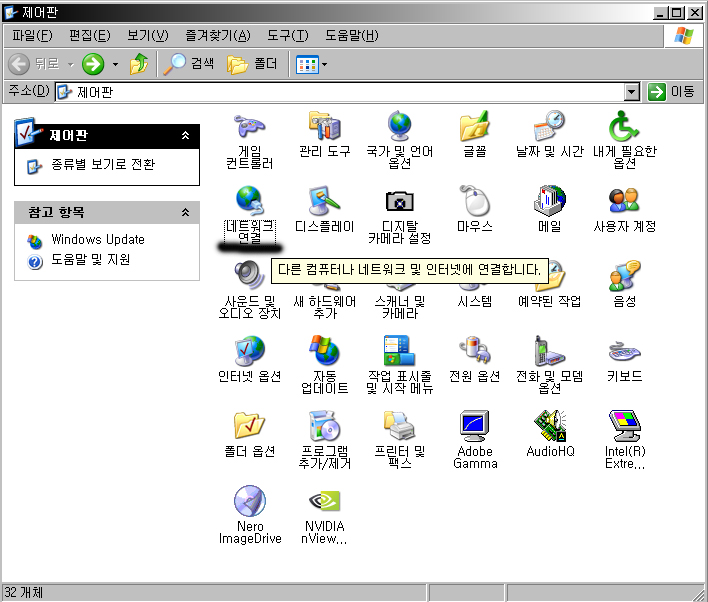Open the Windows Update link
708x602 pixels.
[x=98, y=239]
